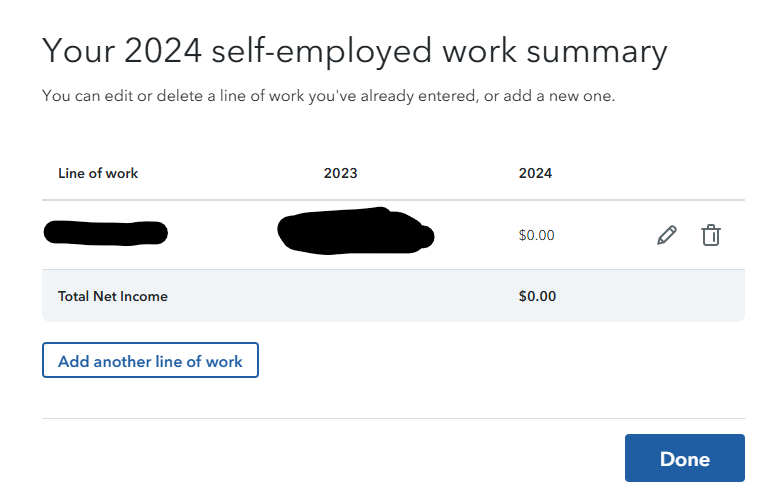Viewport: 776px width, 504px height.
Task: Click the Total Net Income label
Action: pos(113,296)
